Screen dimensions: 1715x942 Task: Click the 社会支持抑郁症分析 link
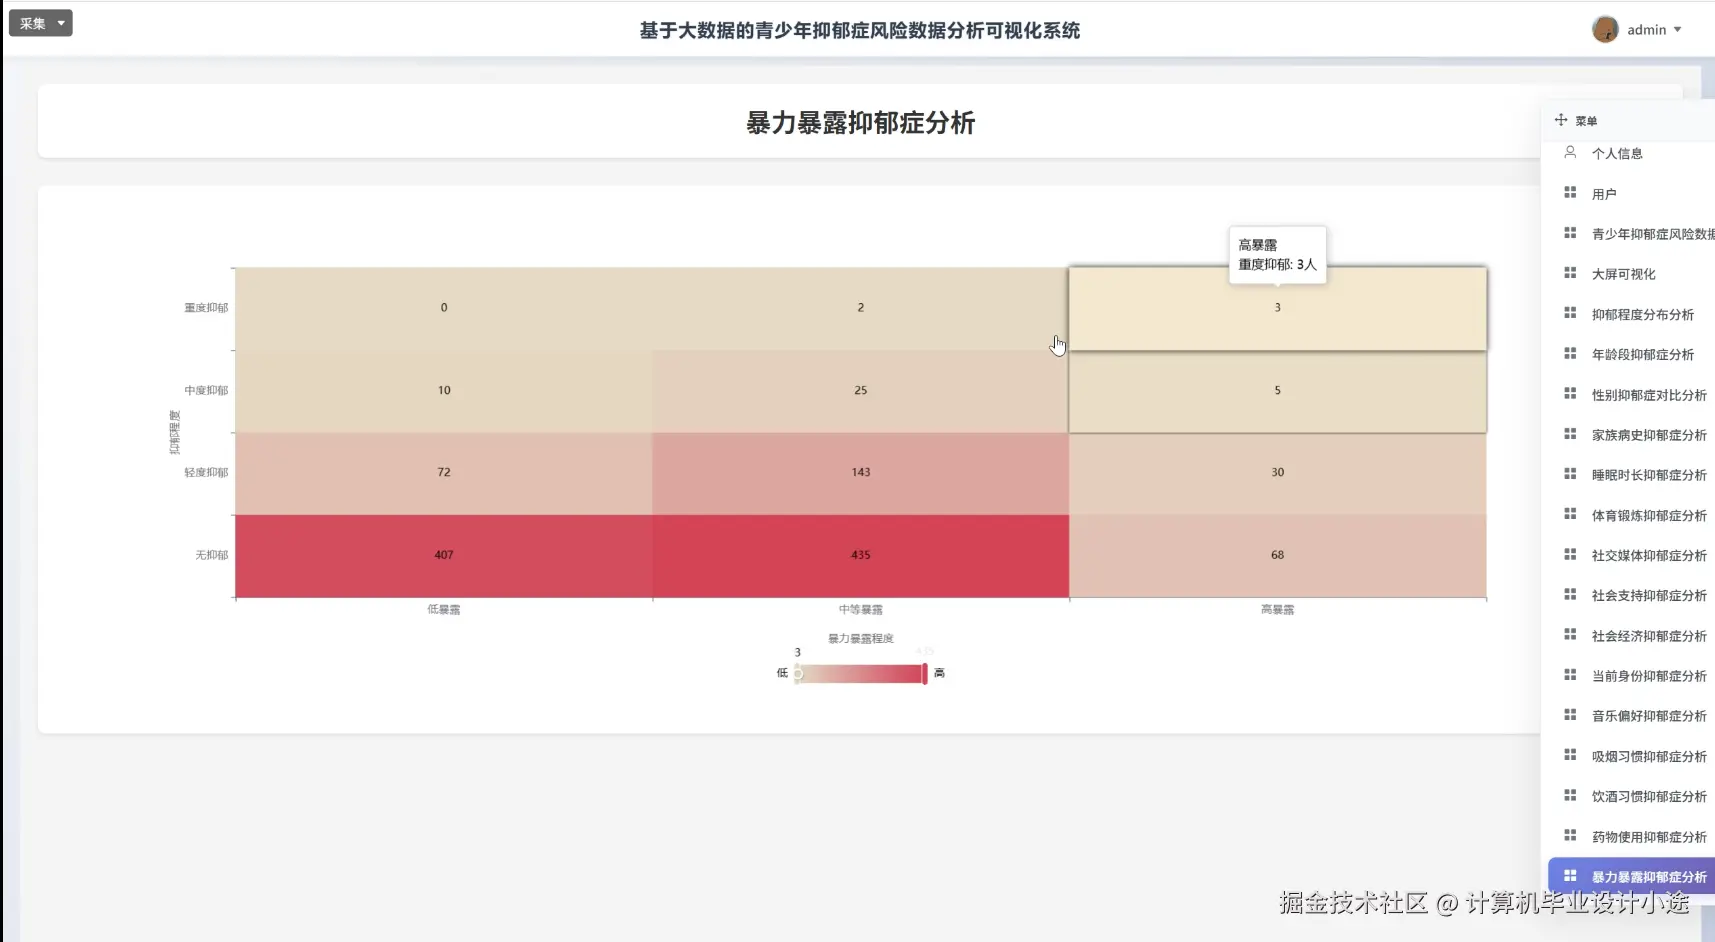coord(1648,595)
